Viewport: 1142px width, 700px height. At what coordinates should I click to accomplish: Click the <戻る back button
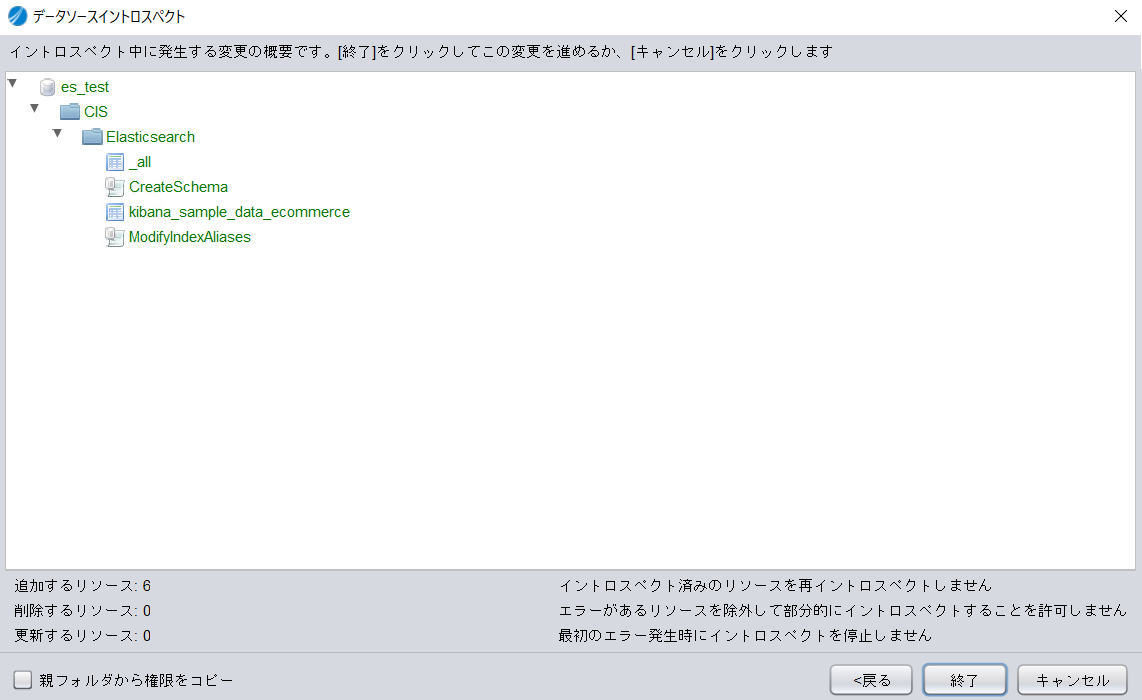pos(871,680)
